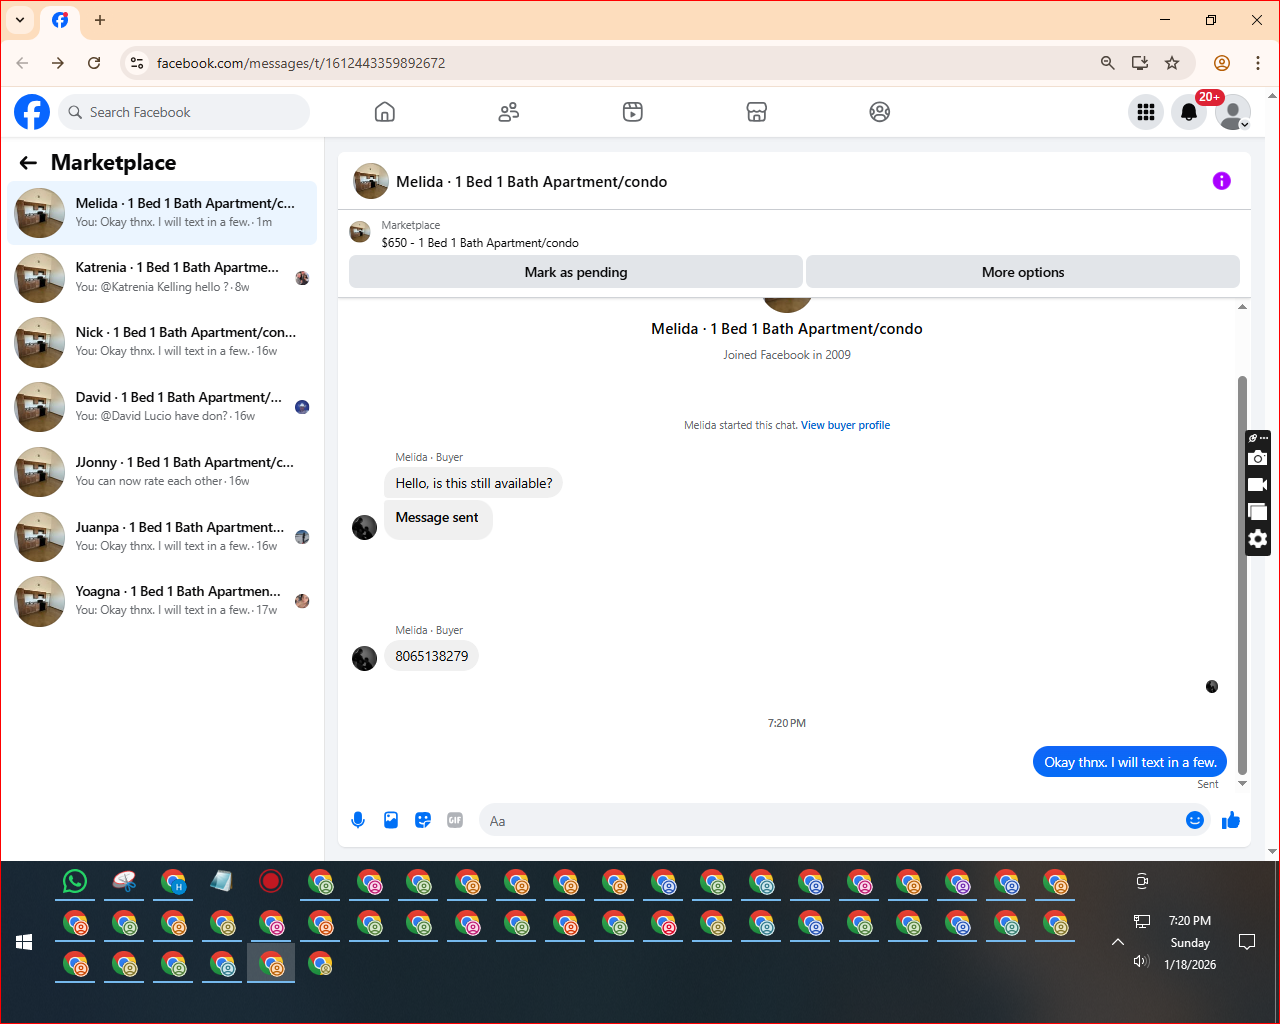Click the 'Hello, is this still available?' message

[x=474, y=483]
